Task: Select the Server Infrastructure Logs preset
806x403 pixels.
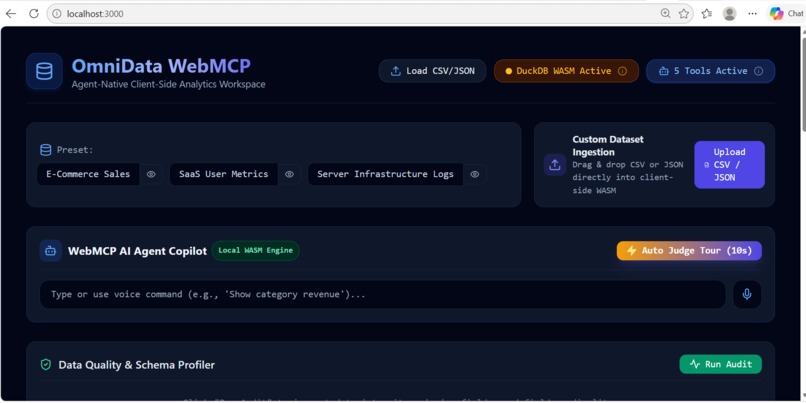Action: [x=386, y=174]
